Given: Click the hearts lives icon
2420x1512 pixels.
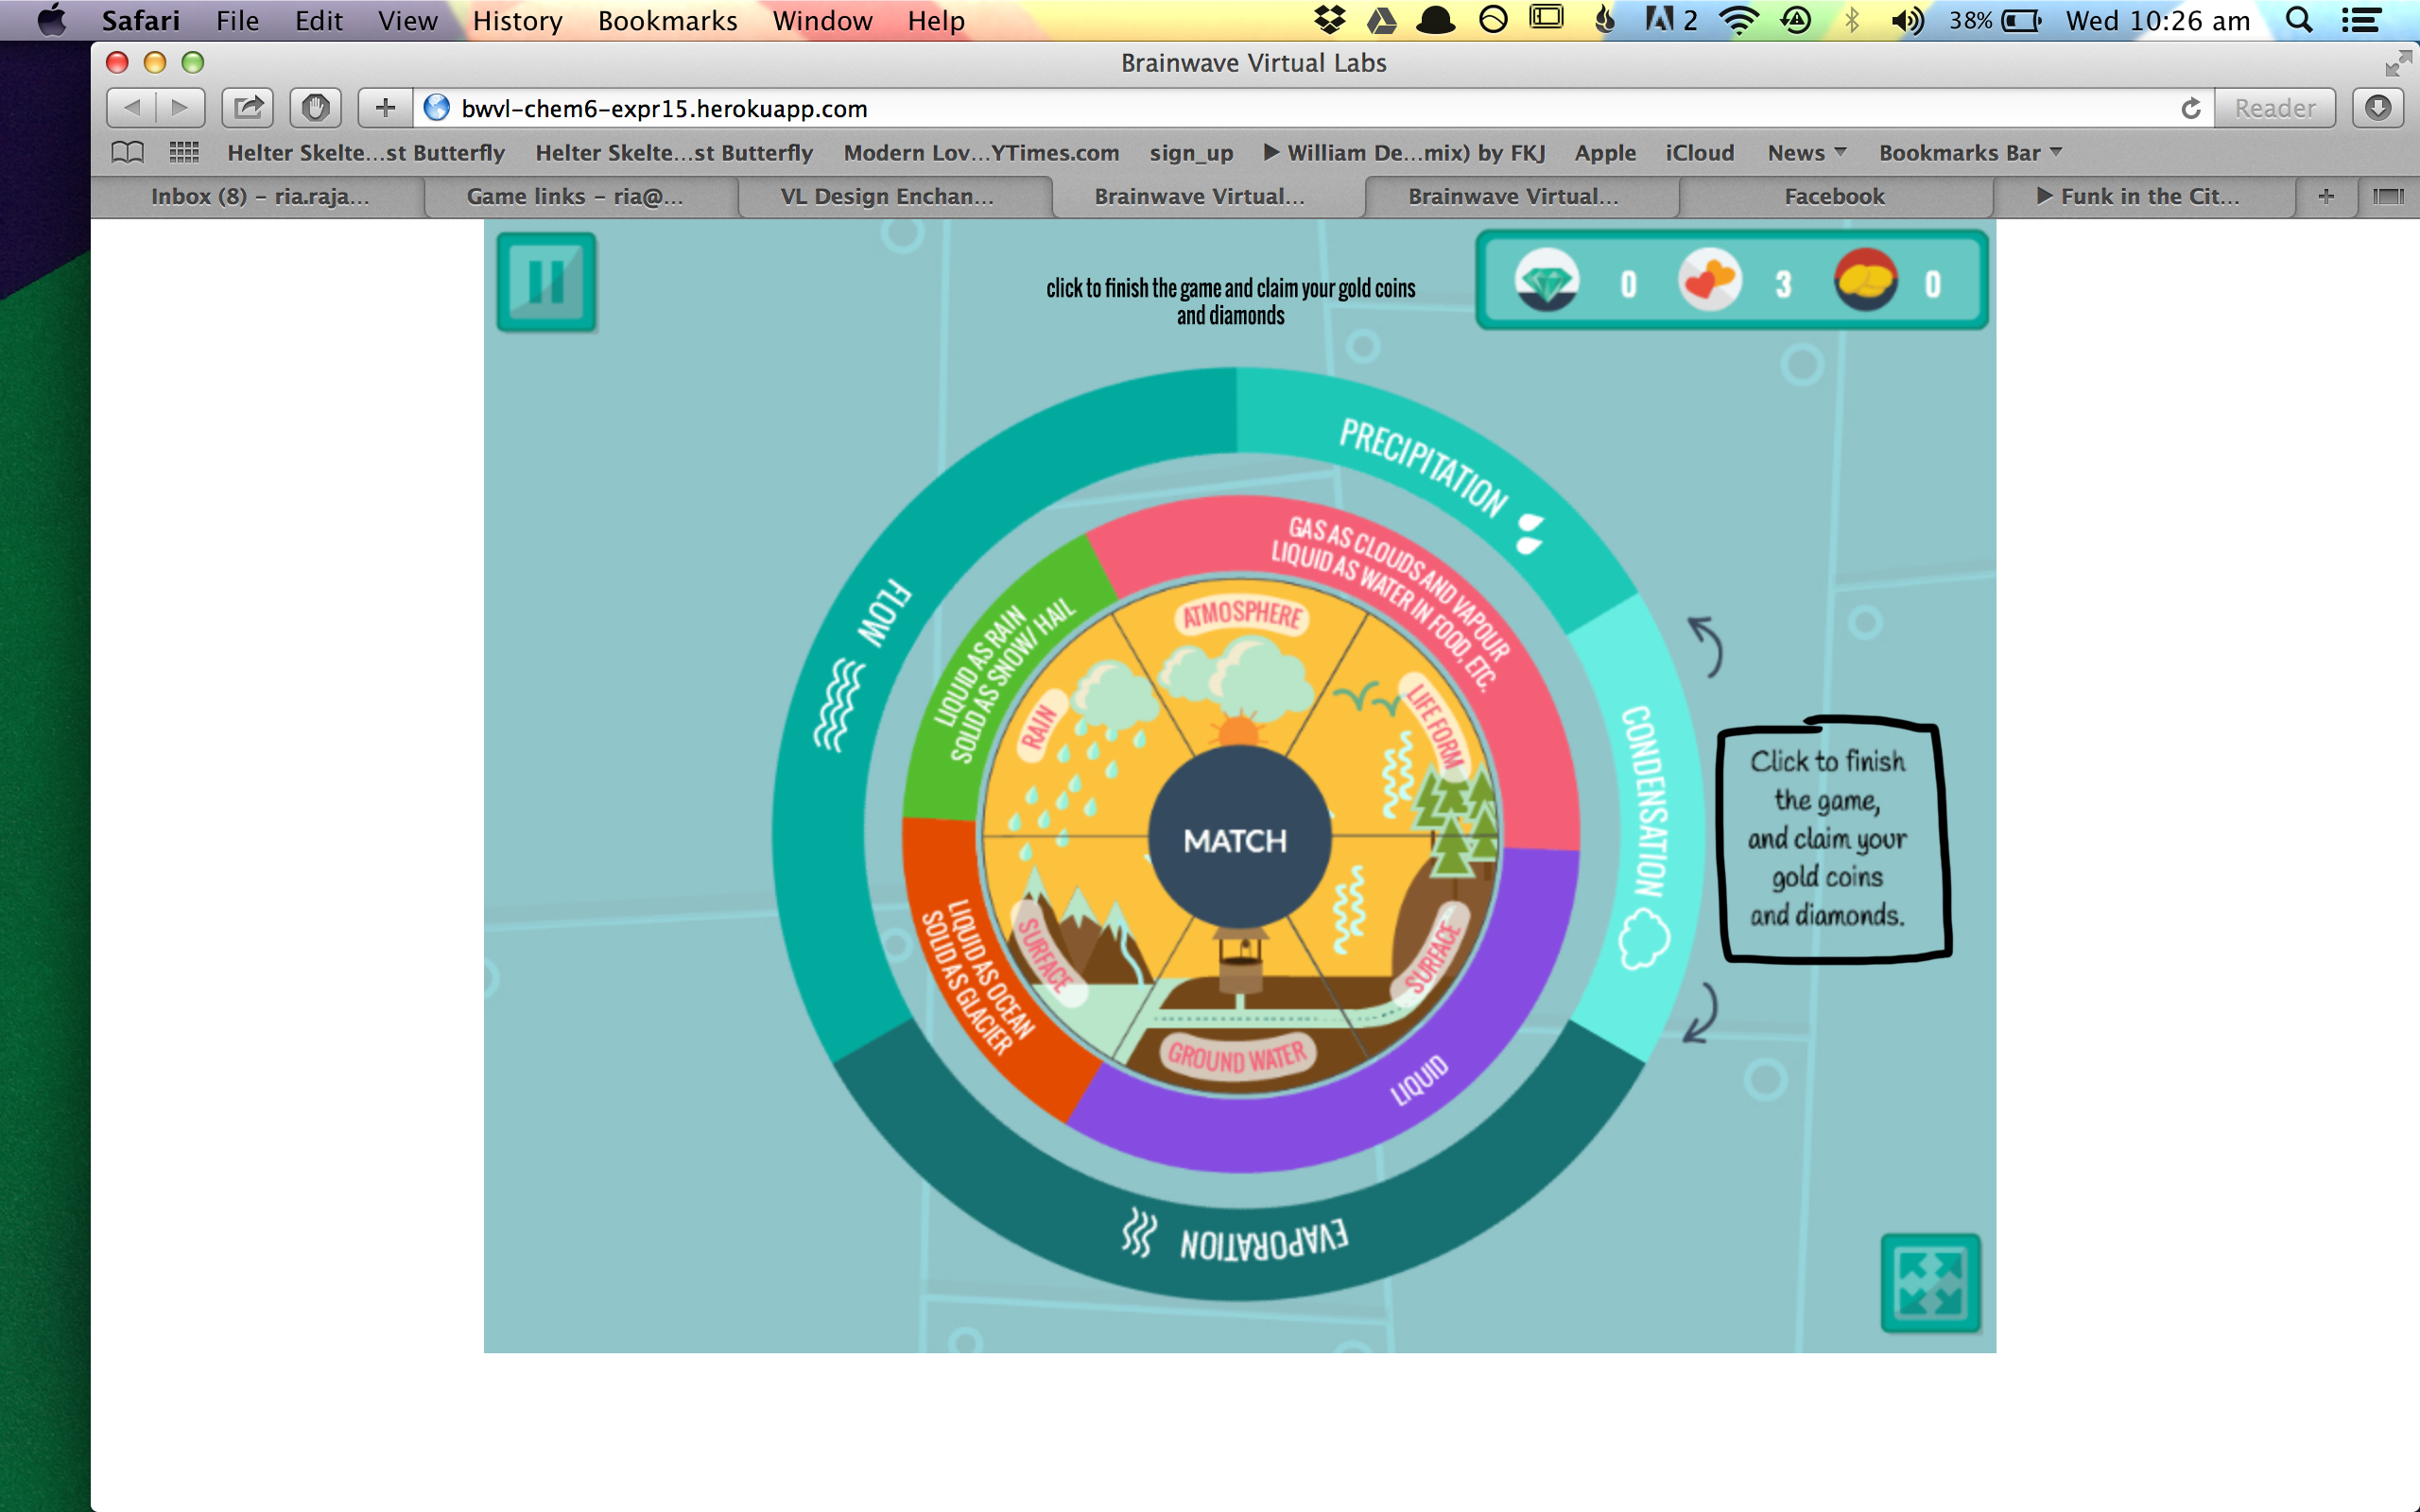Looking at the screenshot, I should (x=1710, y=280).
